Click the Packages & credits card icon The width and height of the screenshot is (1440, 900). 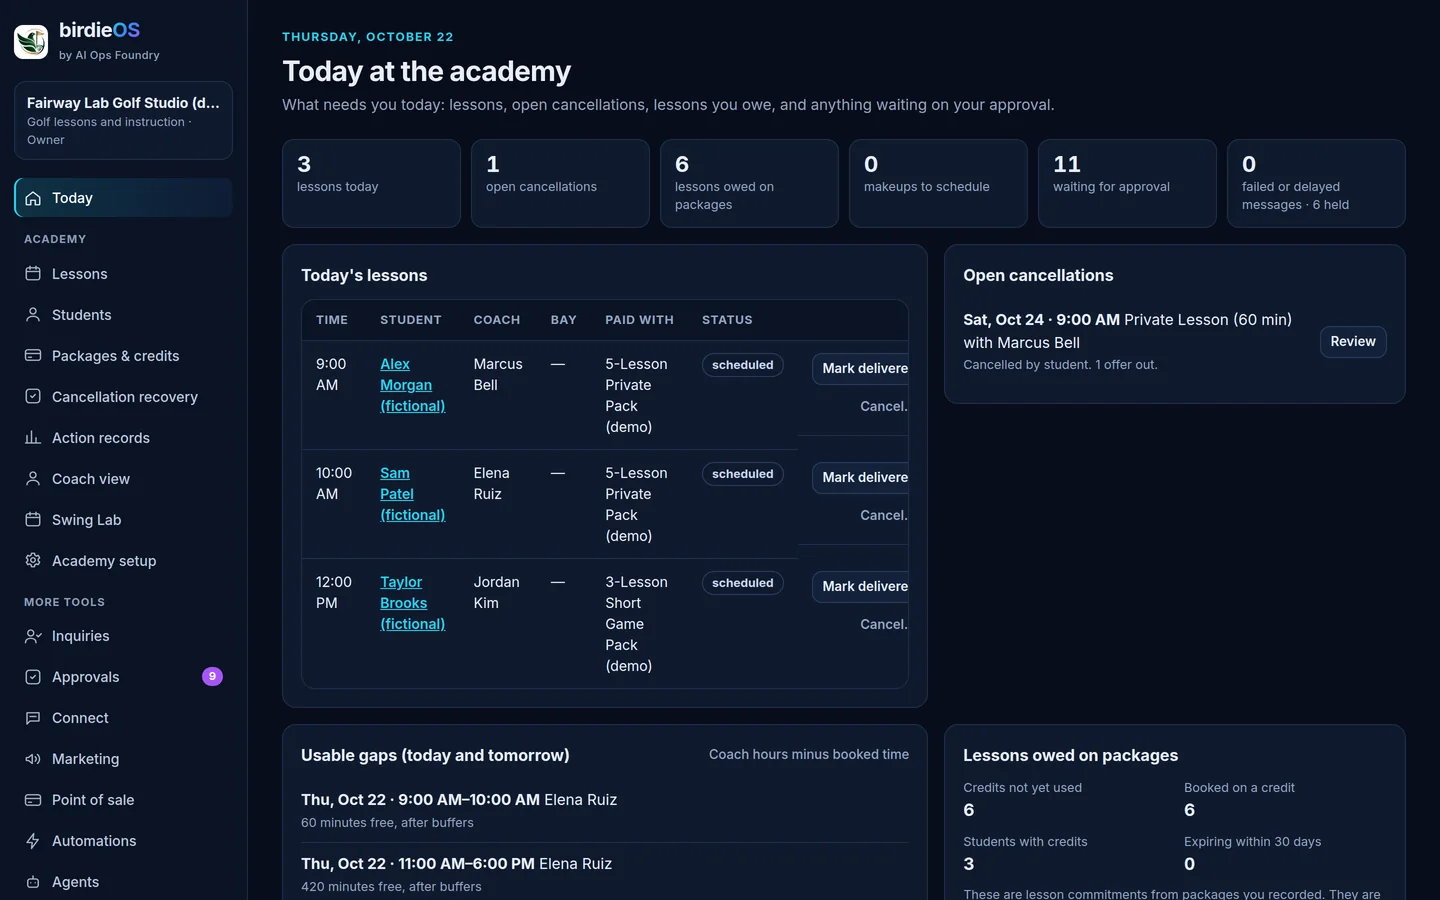(x=33, y=356)
